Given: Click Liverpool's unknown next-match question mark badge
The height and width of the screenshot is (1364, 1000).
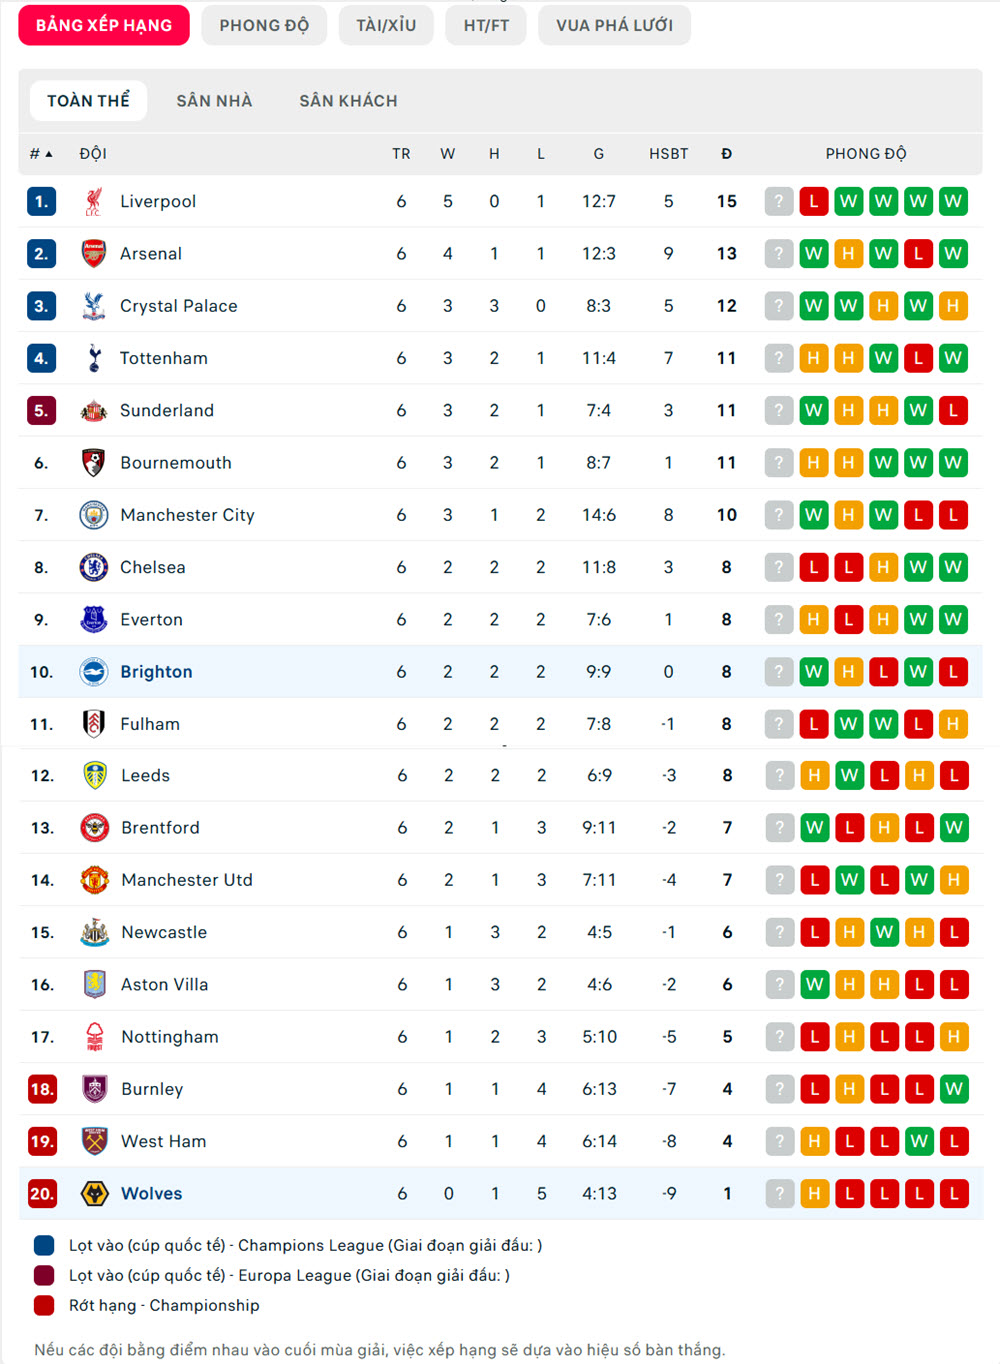Looking at the screenshot, I should coord(779,201).
